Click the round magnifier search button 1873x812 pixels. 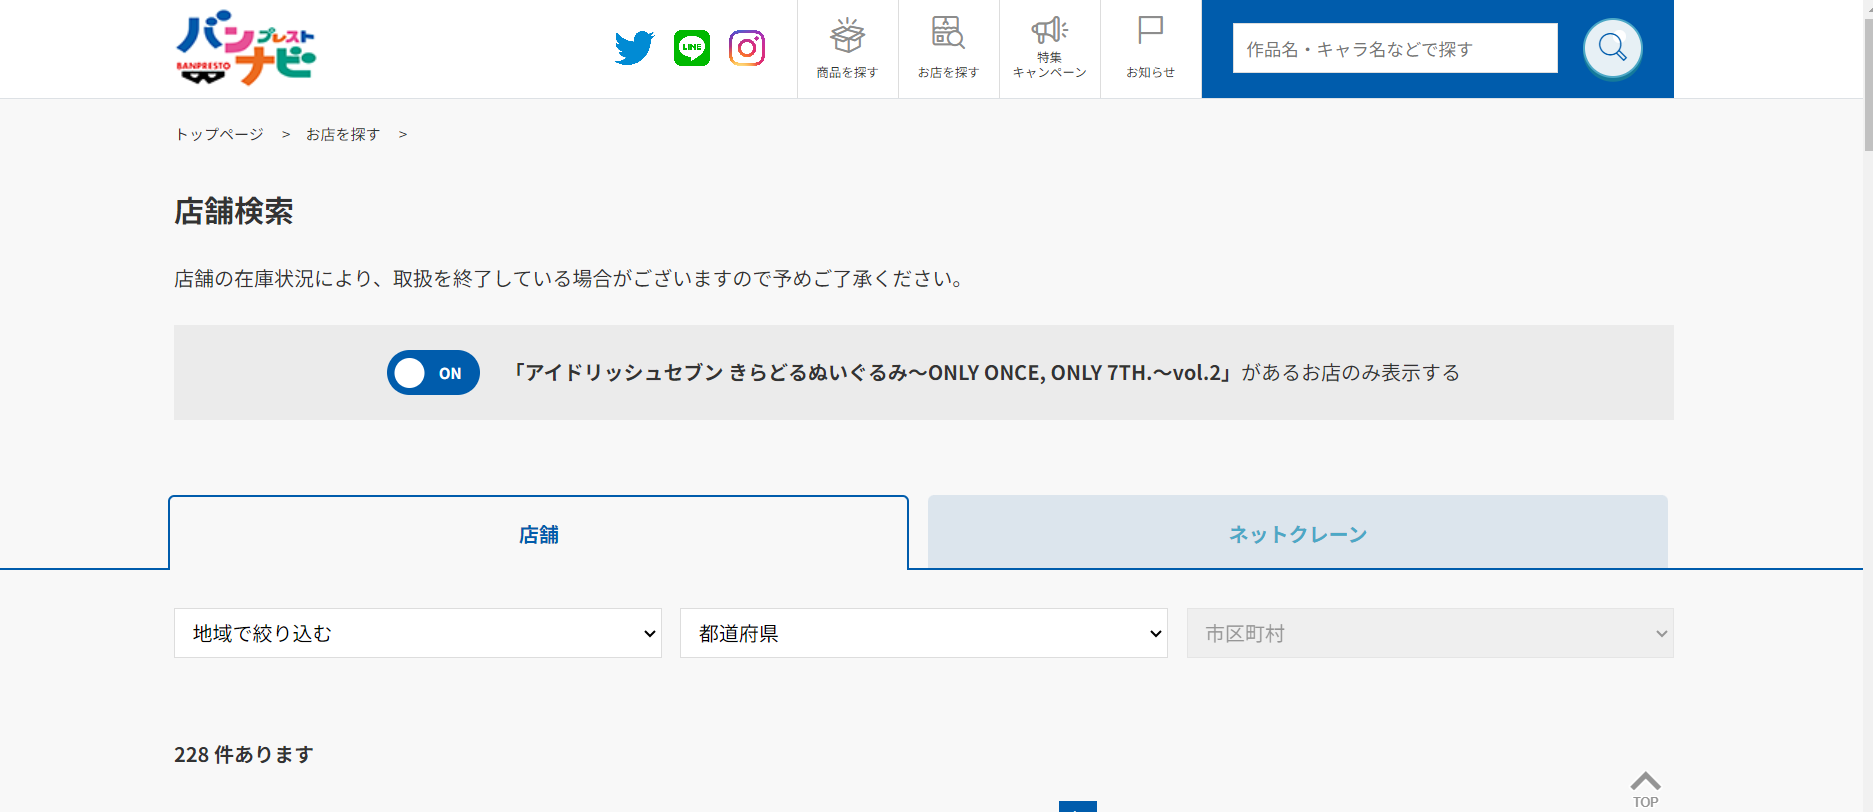1612,48
